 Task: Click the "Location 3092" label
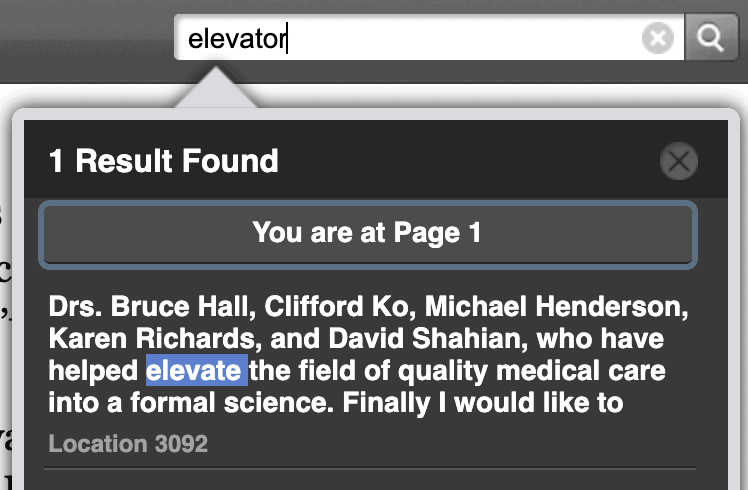click(128, 444)
